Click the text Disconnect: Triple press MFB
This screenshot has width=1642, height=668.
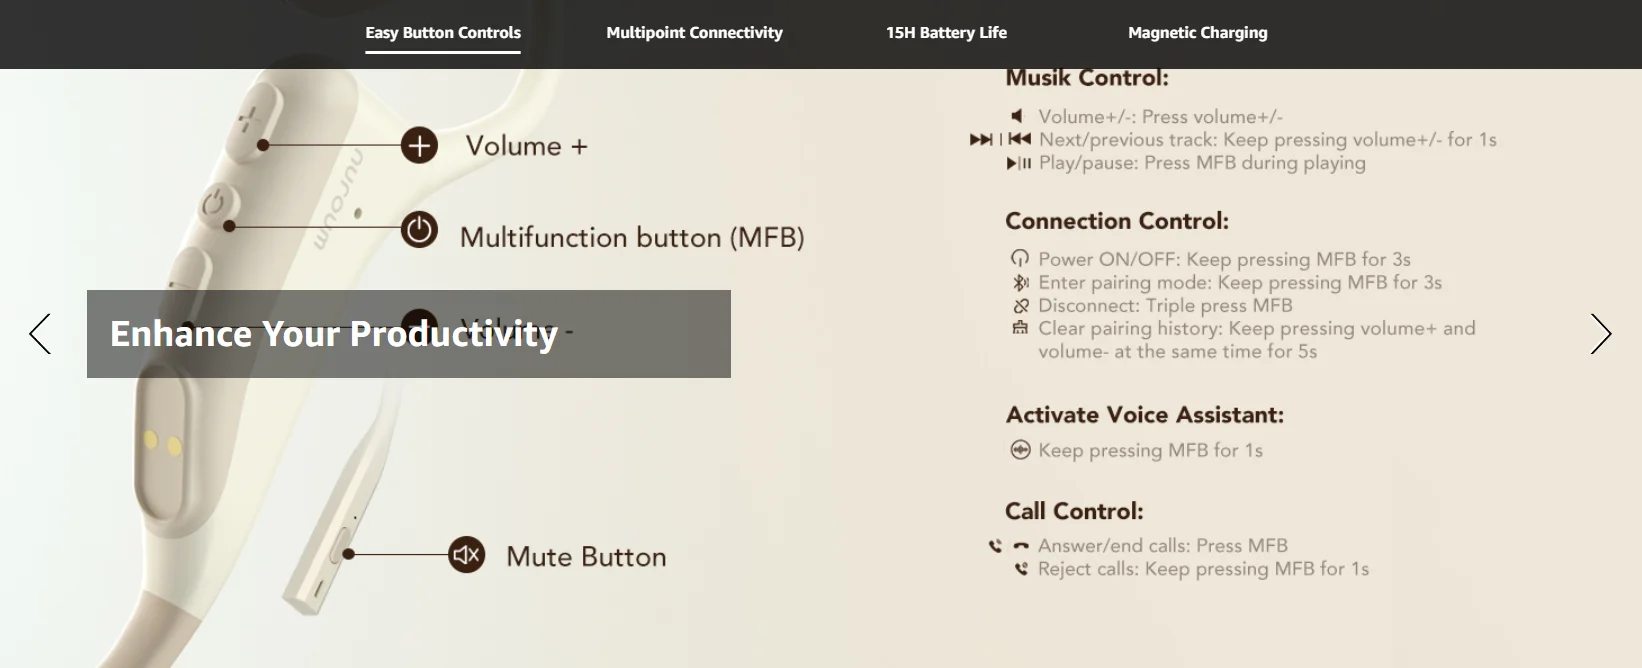click(1165, 306)
